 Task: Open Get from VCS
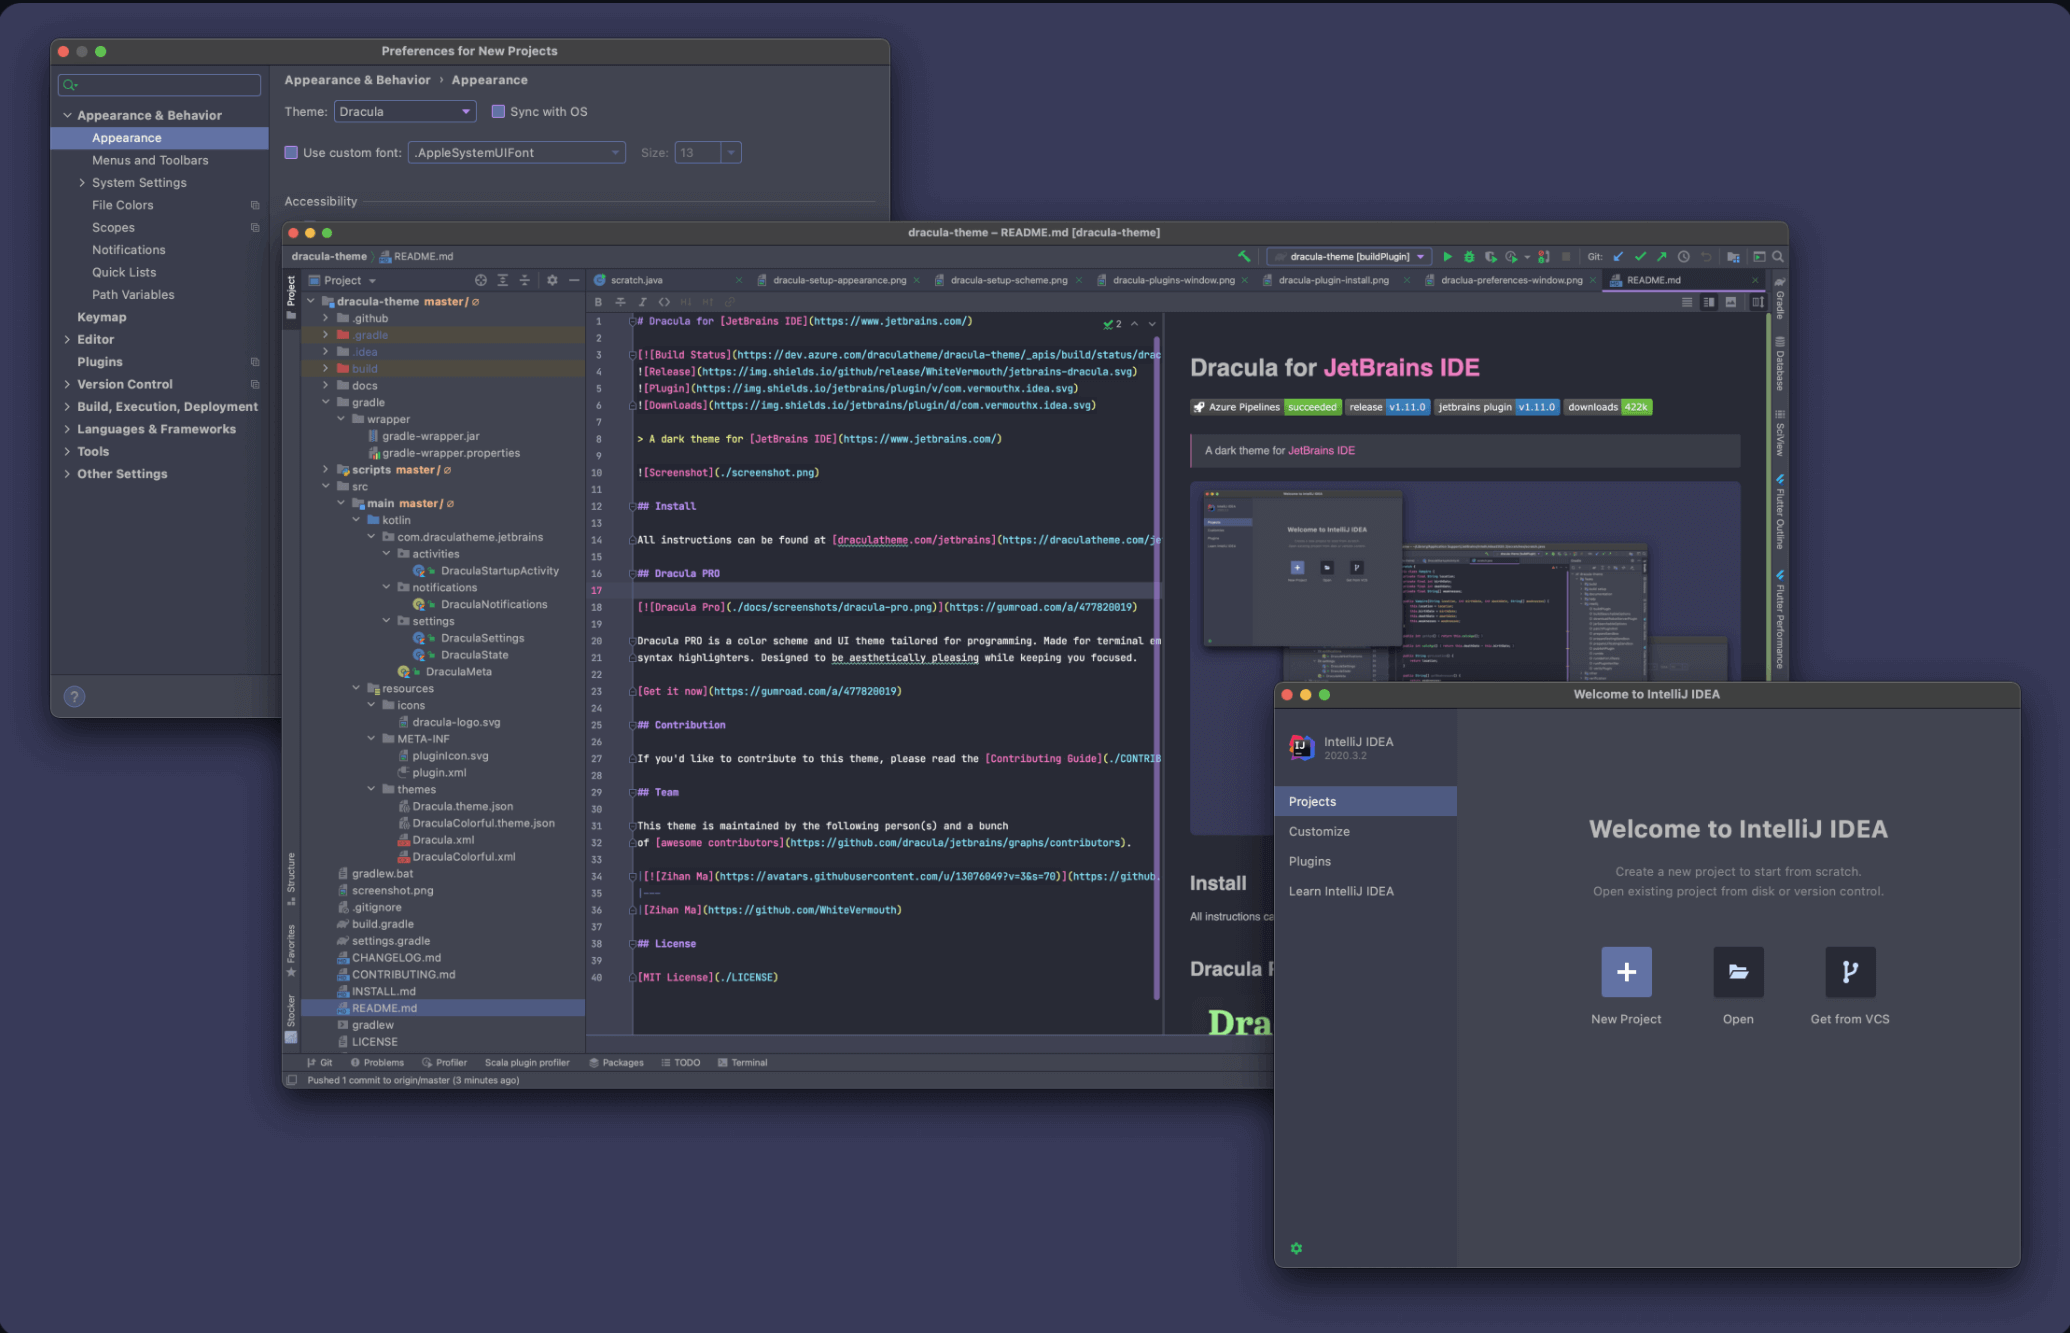(1849, 972)
